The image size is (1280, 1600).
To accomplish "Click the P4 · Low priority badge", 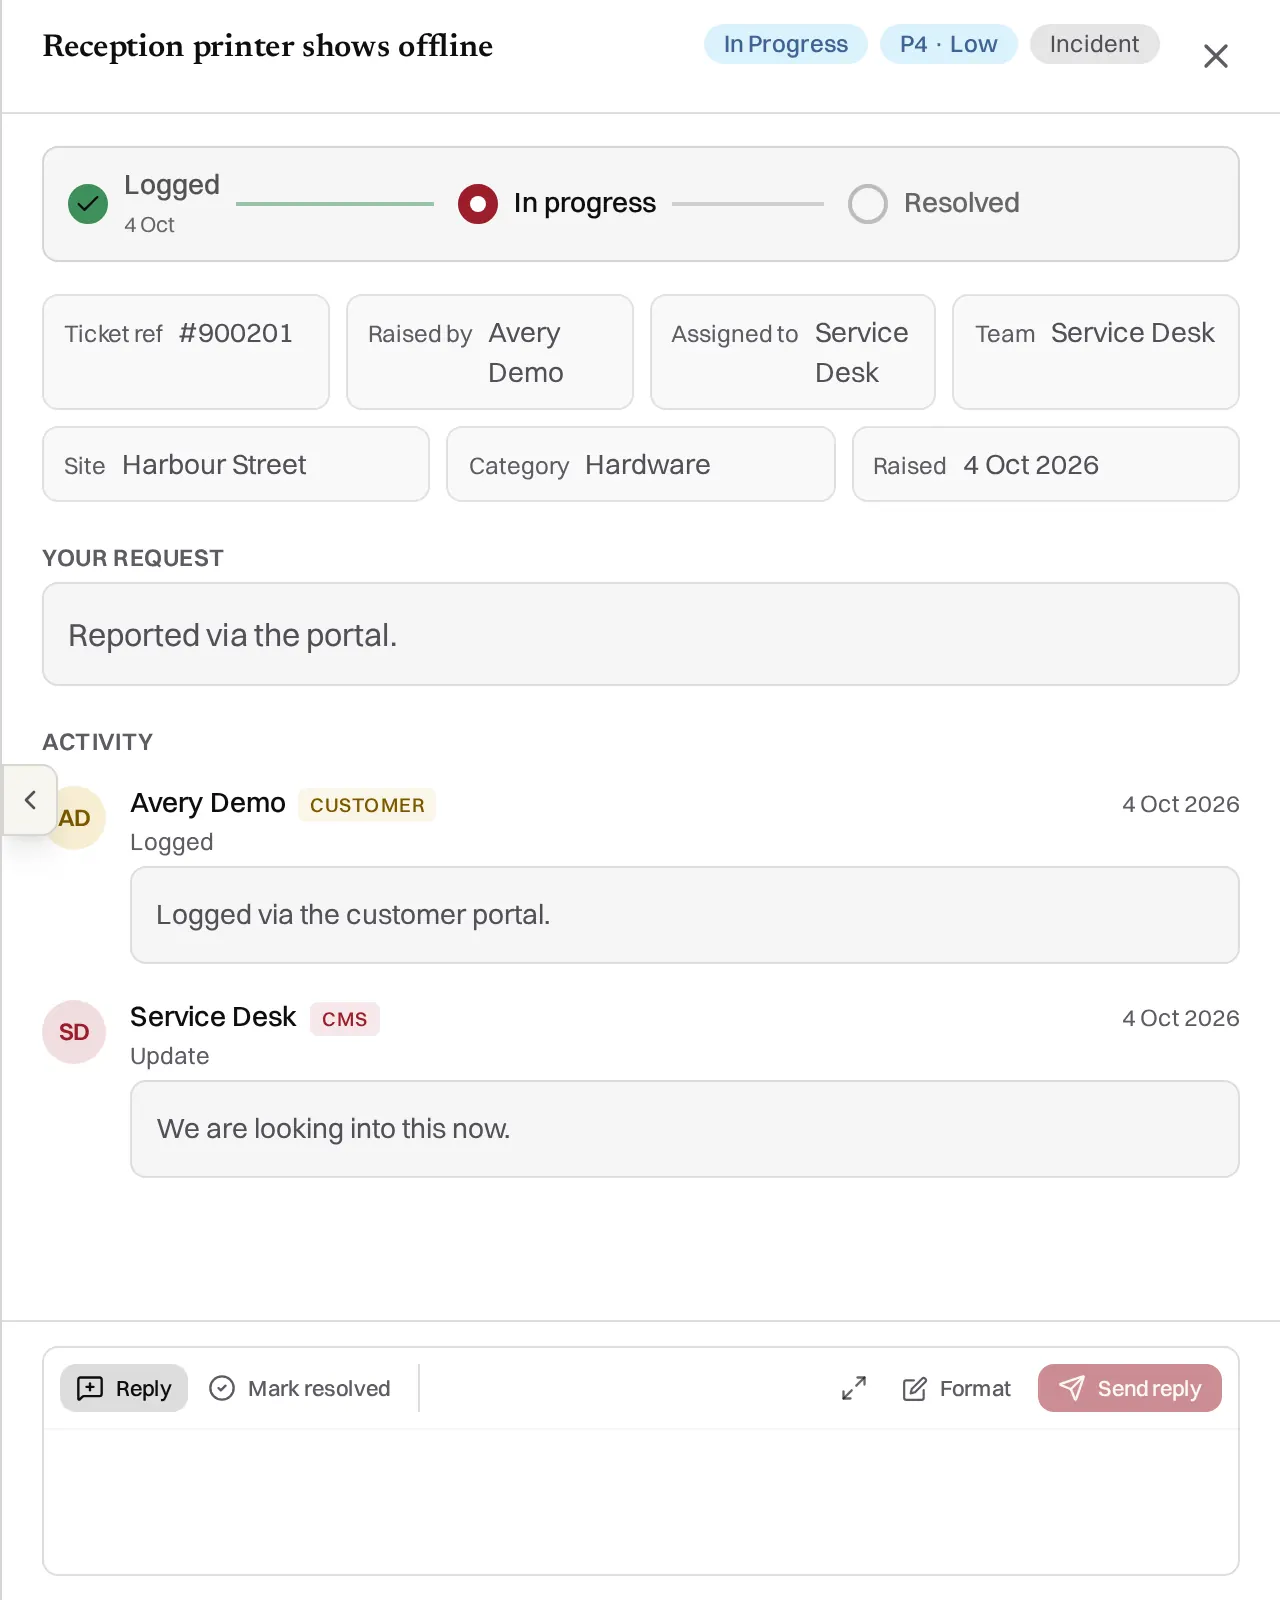I will [949, 44].
